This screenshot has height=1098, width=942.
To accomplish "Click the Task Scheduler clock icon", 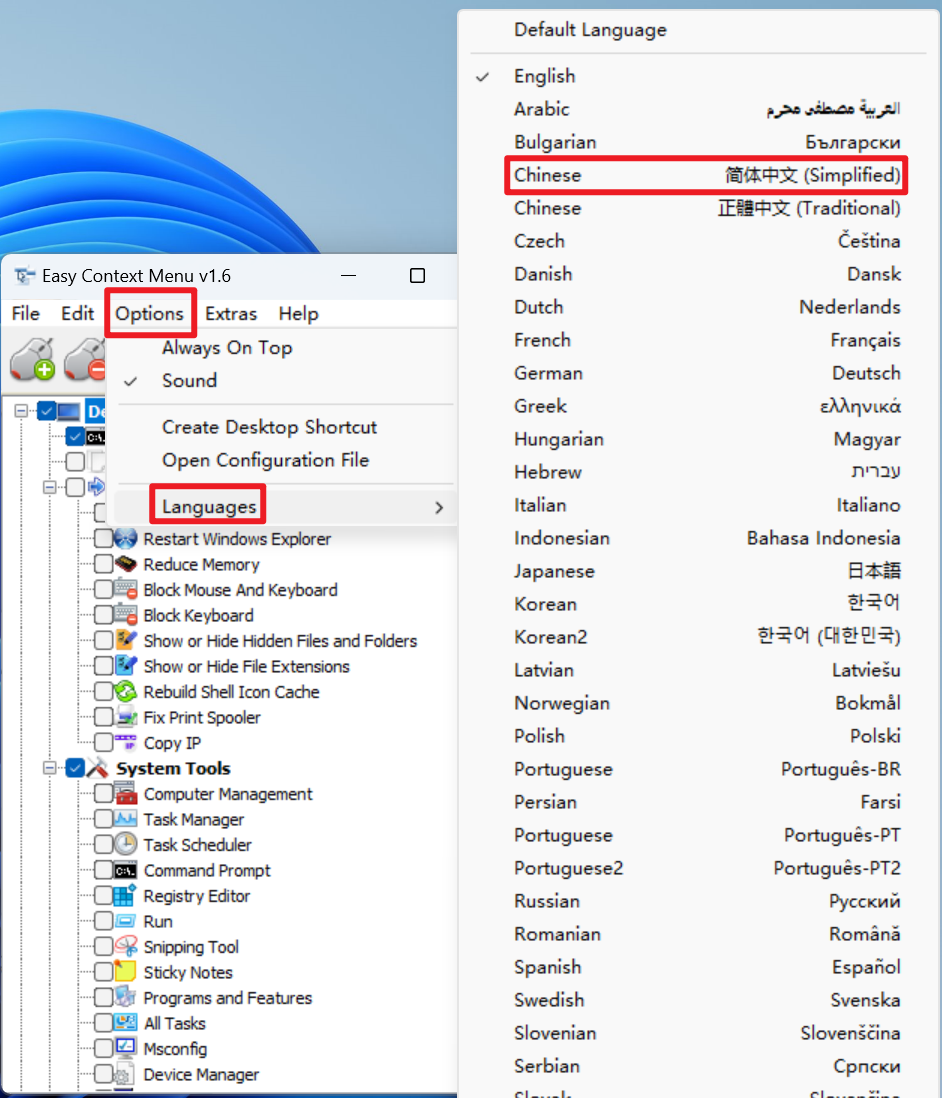I will 126,845.
